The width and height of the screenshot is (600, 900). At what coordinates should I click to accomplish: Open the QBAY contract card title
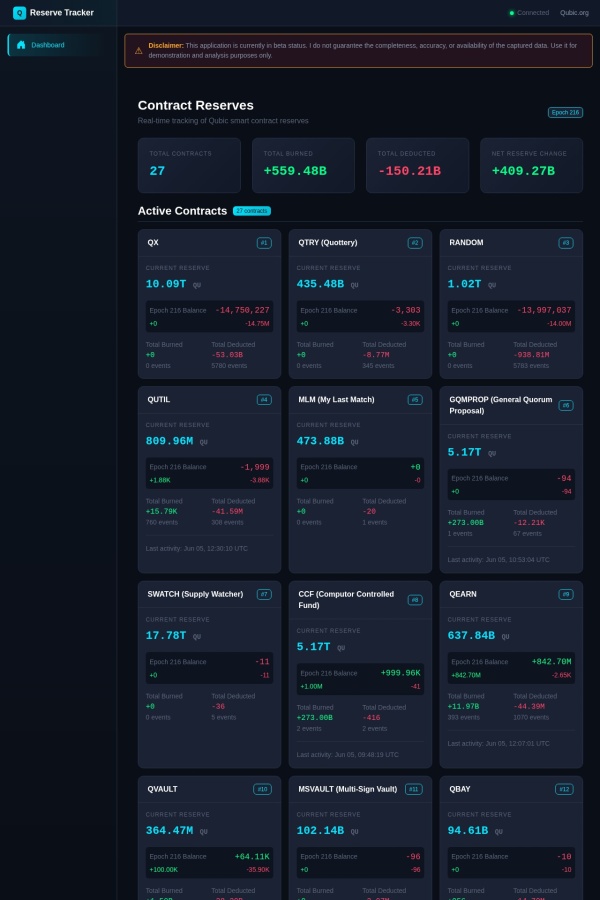[460, 789]
